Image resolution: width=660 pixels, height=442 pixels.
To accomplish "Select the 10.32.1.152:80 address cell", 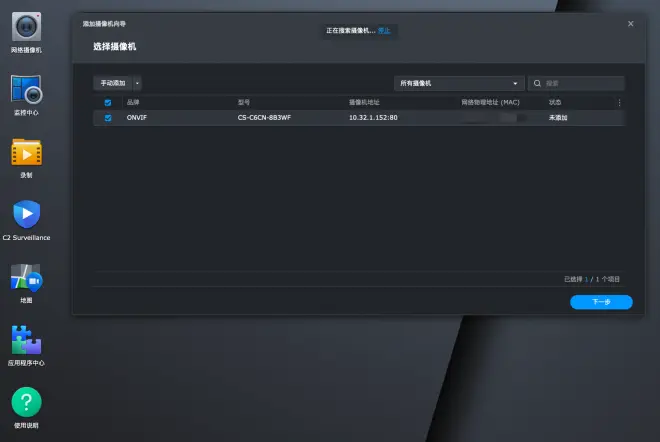I will (x=373, y=118).
